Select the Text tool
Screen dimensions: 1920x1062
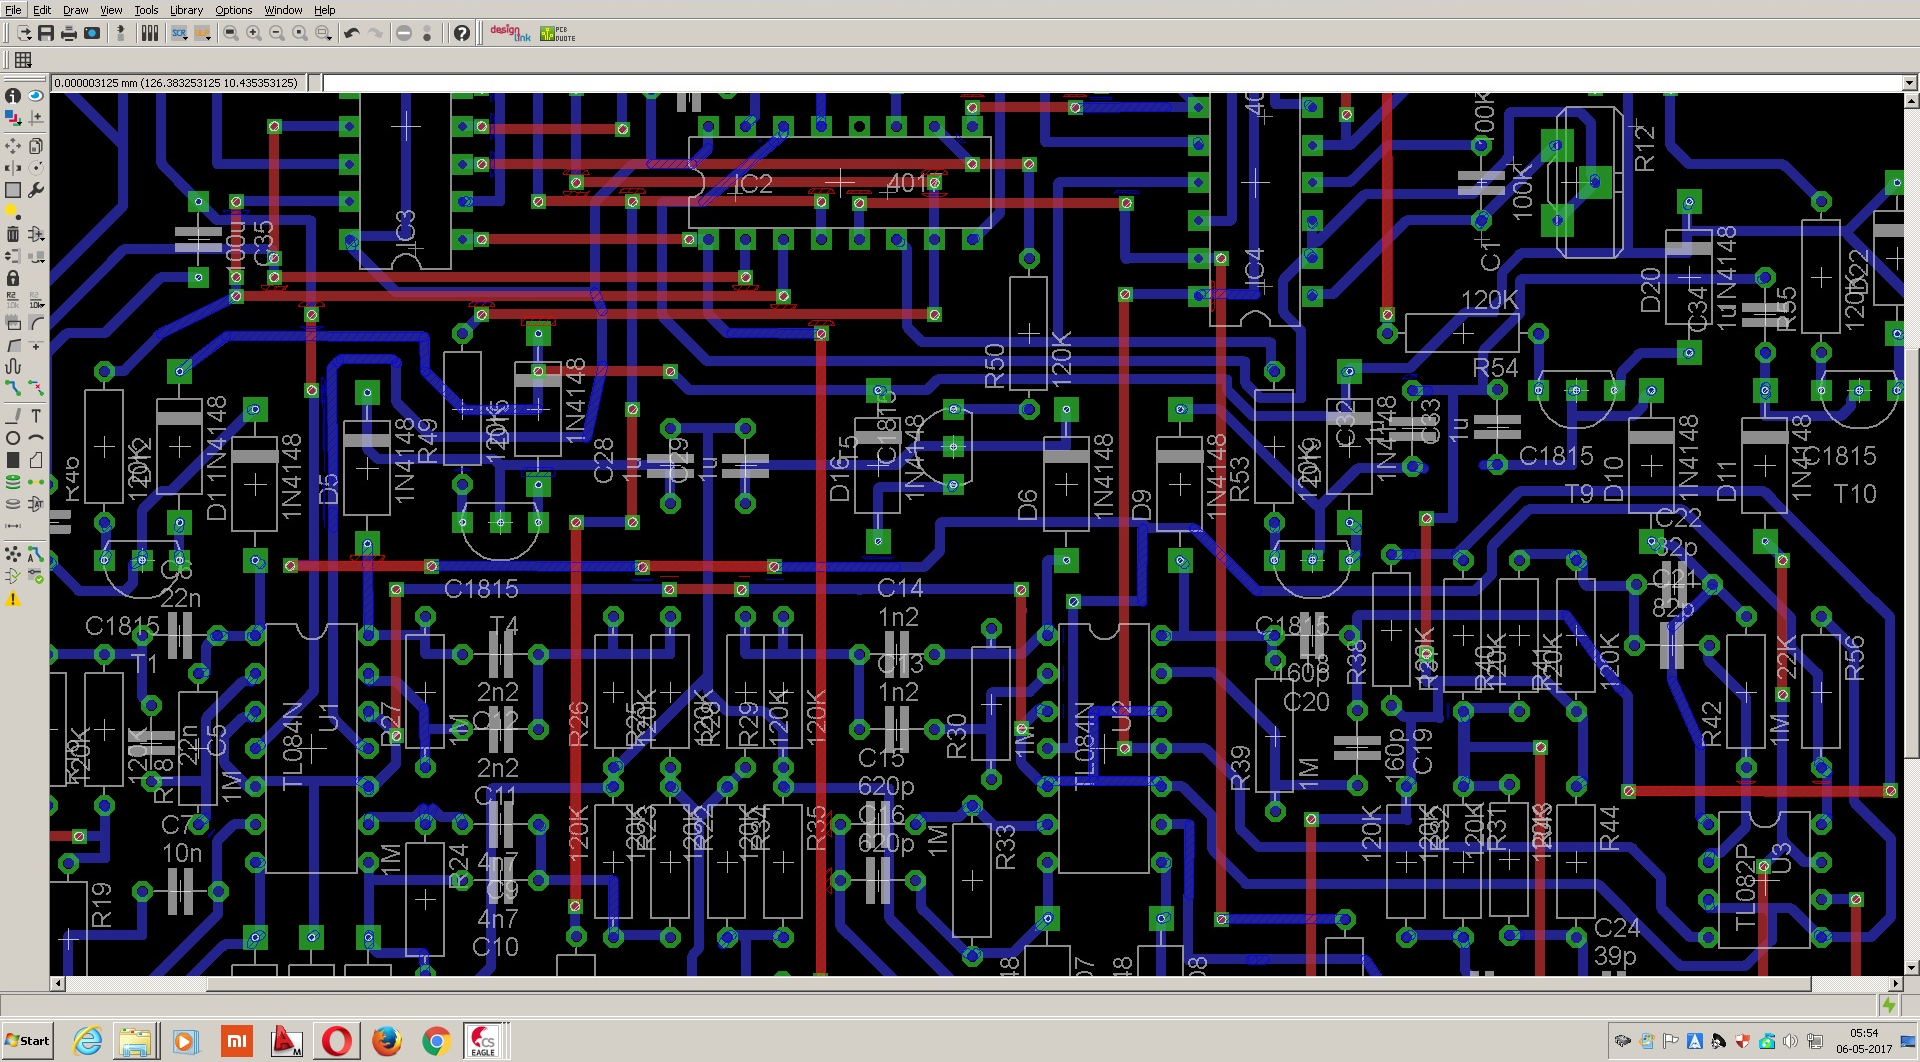tap(36, 416)
